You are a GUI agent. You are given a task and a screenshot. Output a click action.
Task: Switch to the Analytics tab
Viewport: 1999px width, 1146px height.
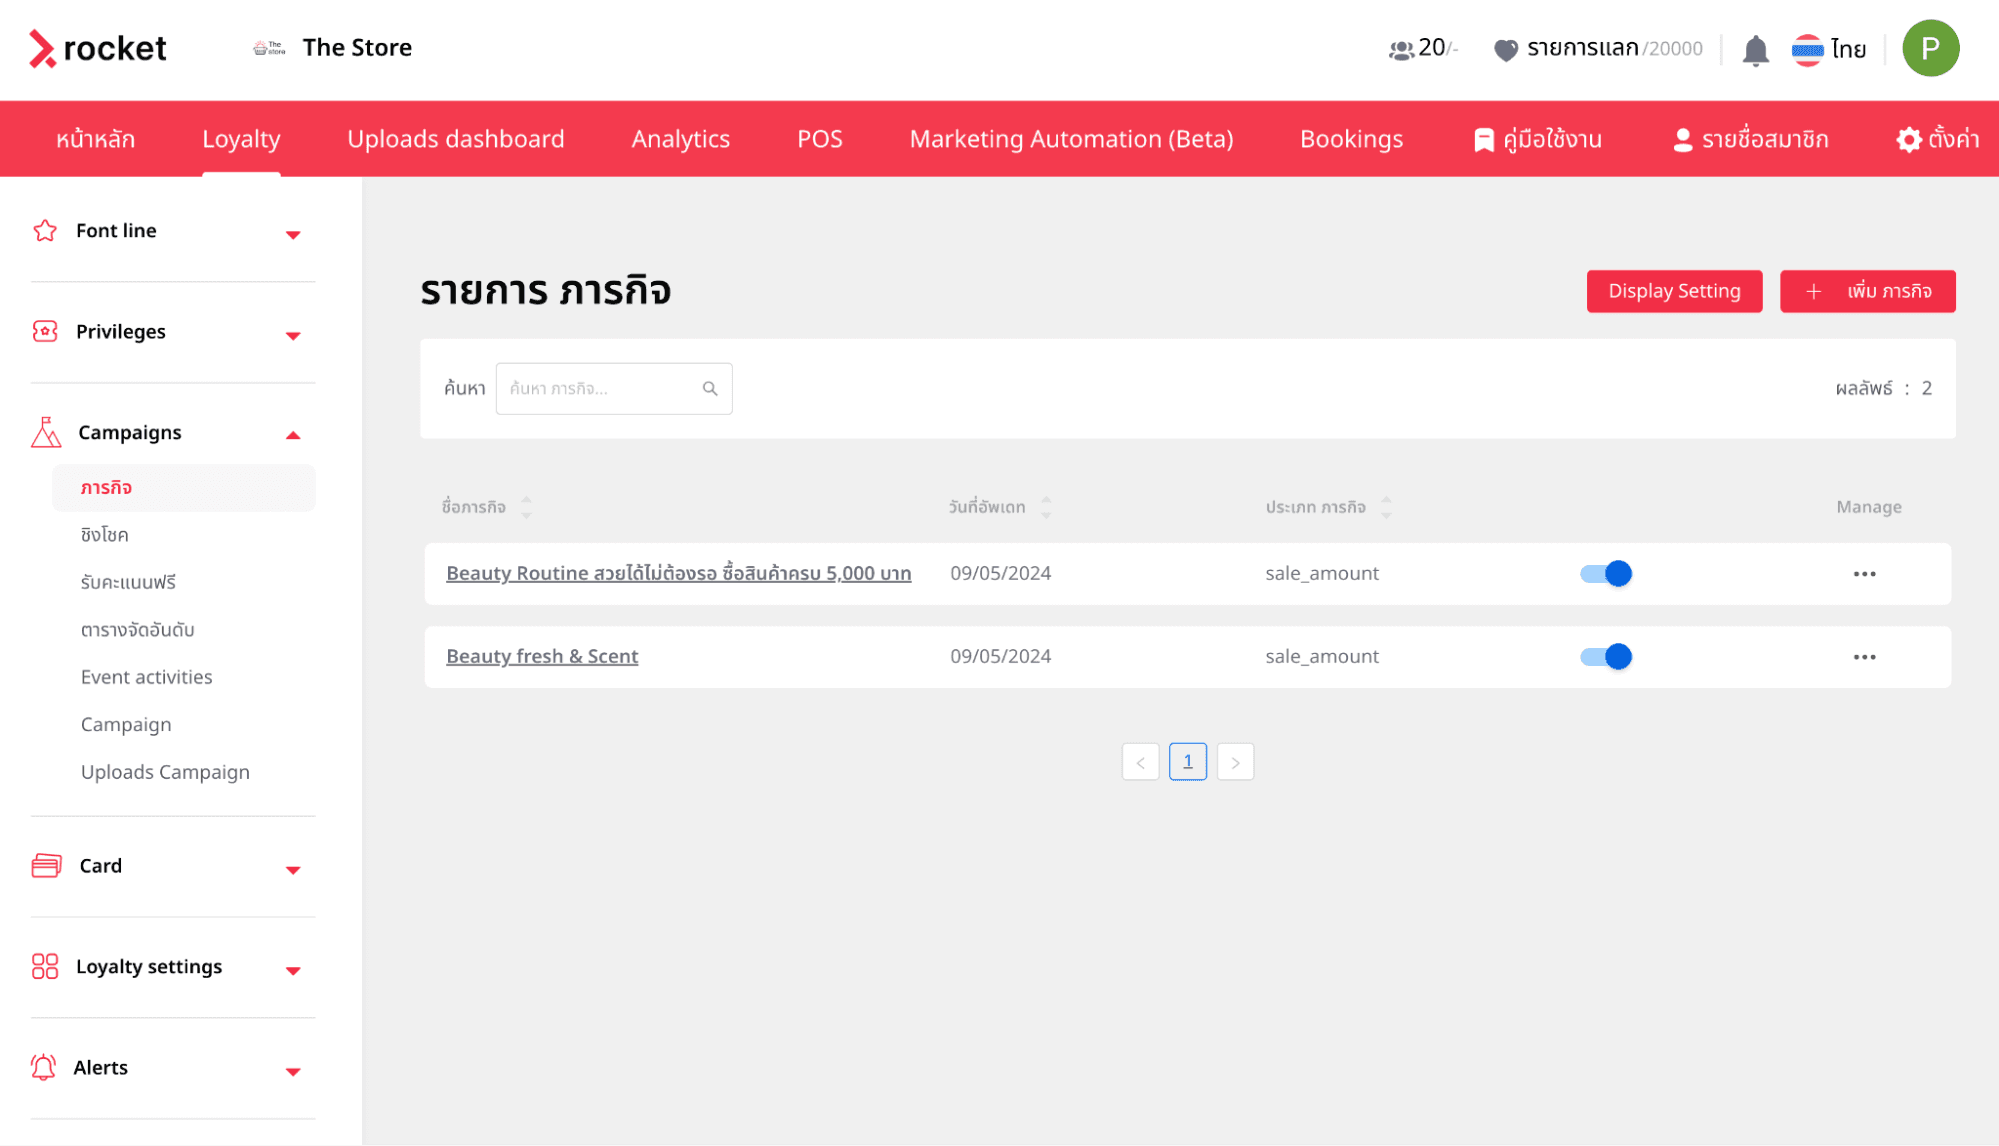pyautogui.click(x=680, y=139)
